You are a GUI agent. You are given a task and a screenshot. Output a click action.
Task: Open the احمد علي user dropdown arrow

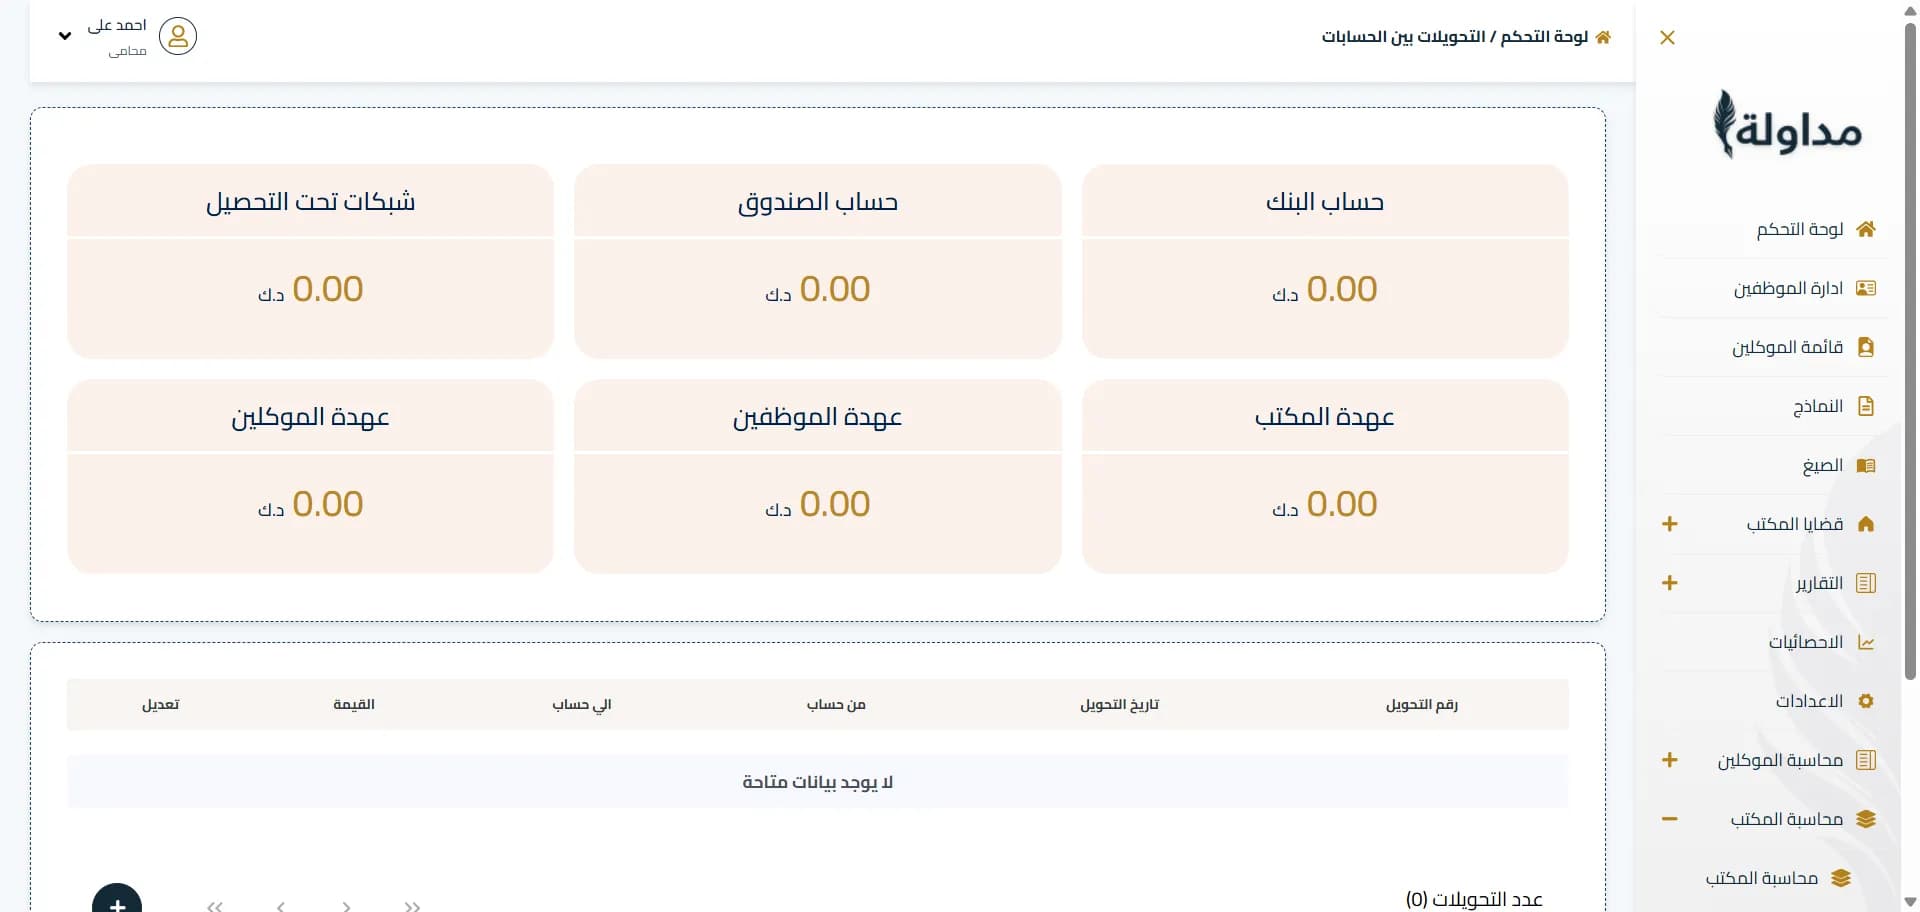click(65, 36)
